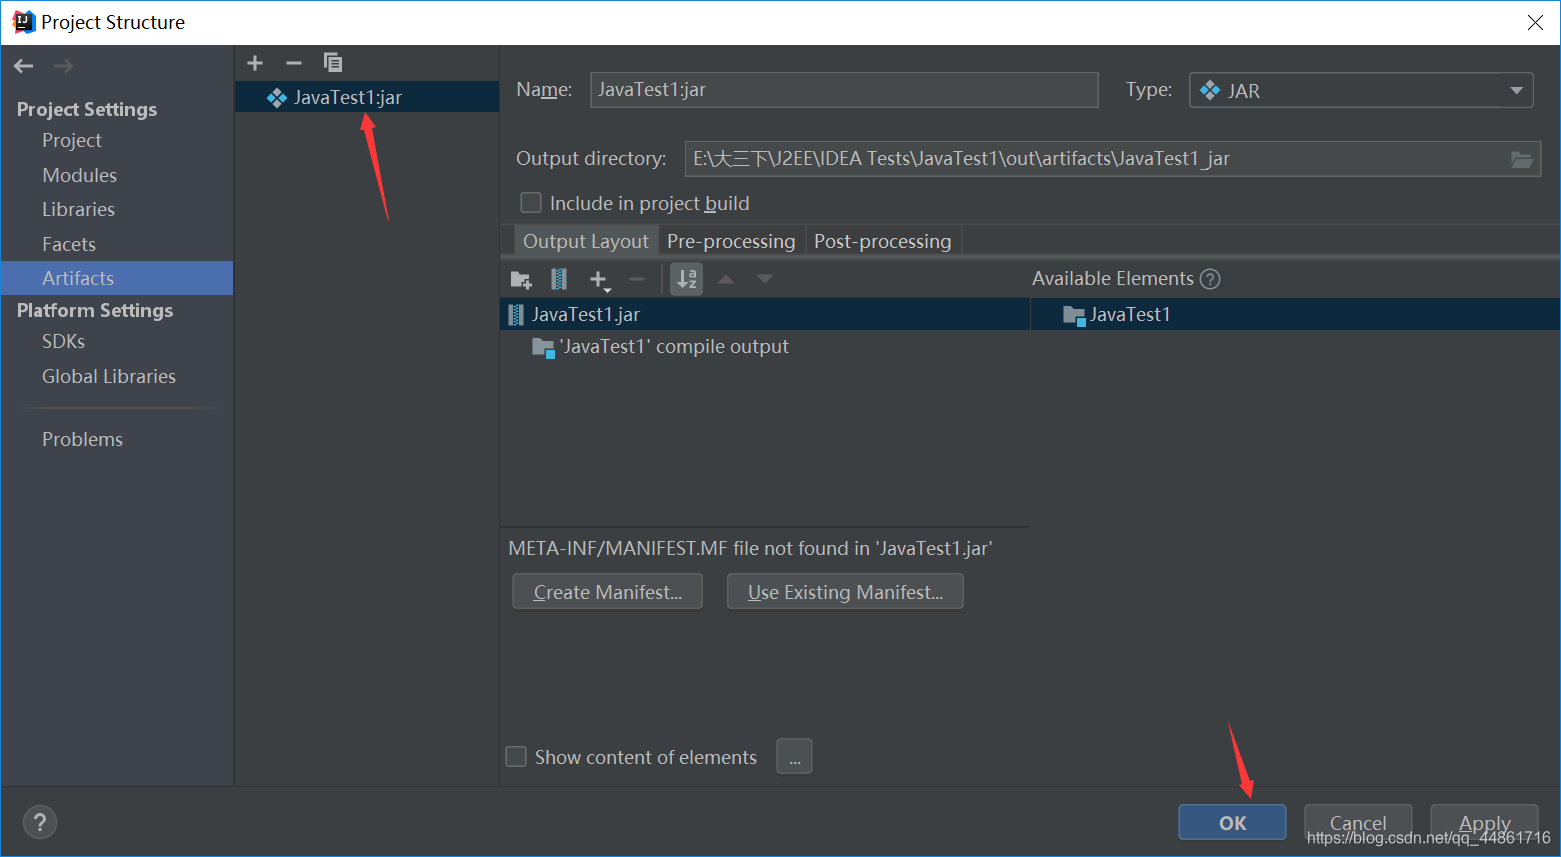Toggle sort elements by names and types
This screenshot has height=857, width=1561.
click(x=686, y=279)
